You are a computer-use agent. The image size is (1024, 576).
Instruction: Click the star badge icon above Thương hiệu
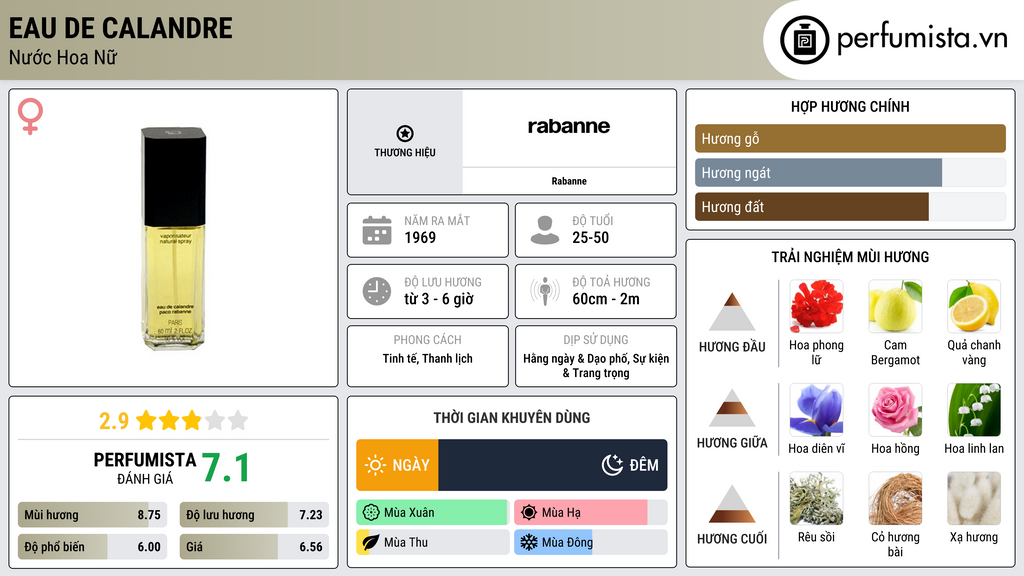(404, 133)
